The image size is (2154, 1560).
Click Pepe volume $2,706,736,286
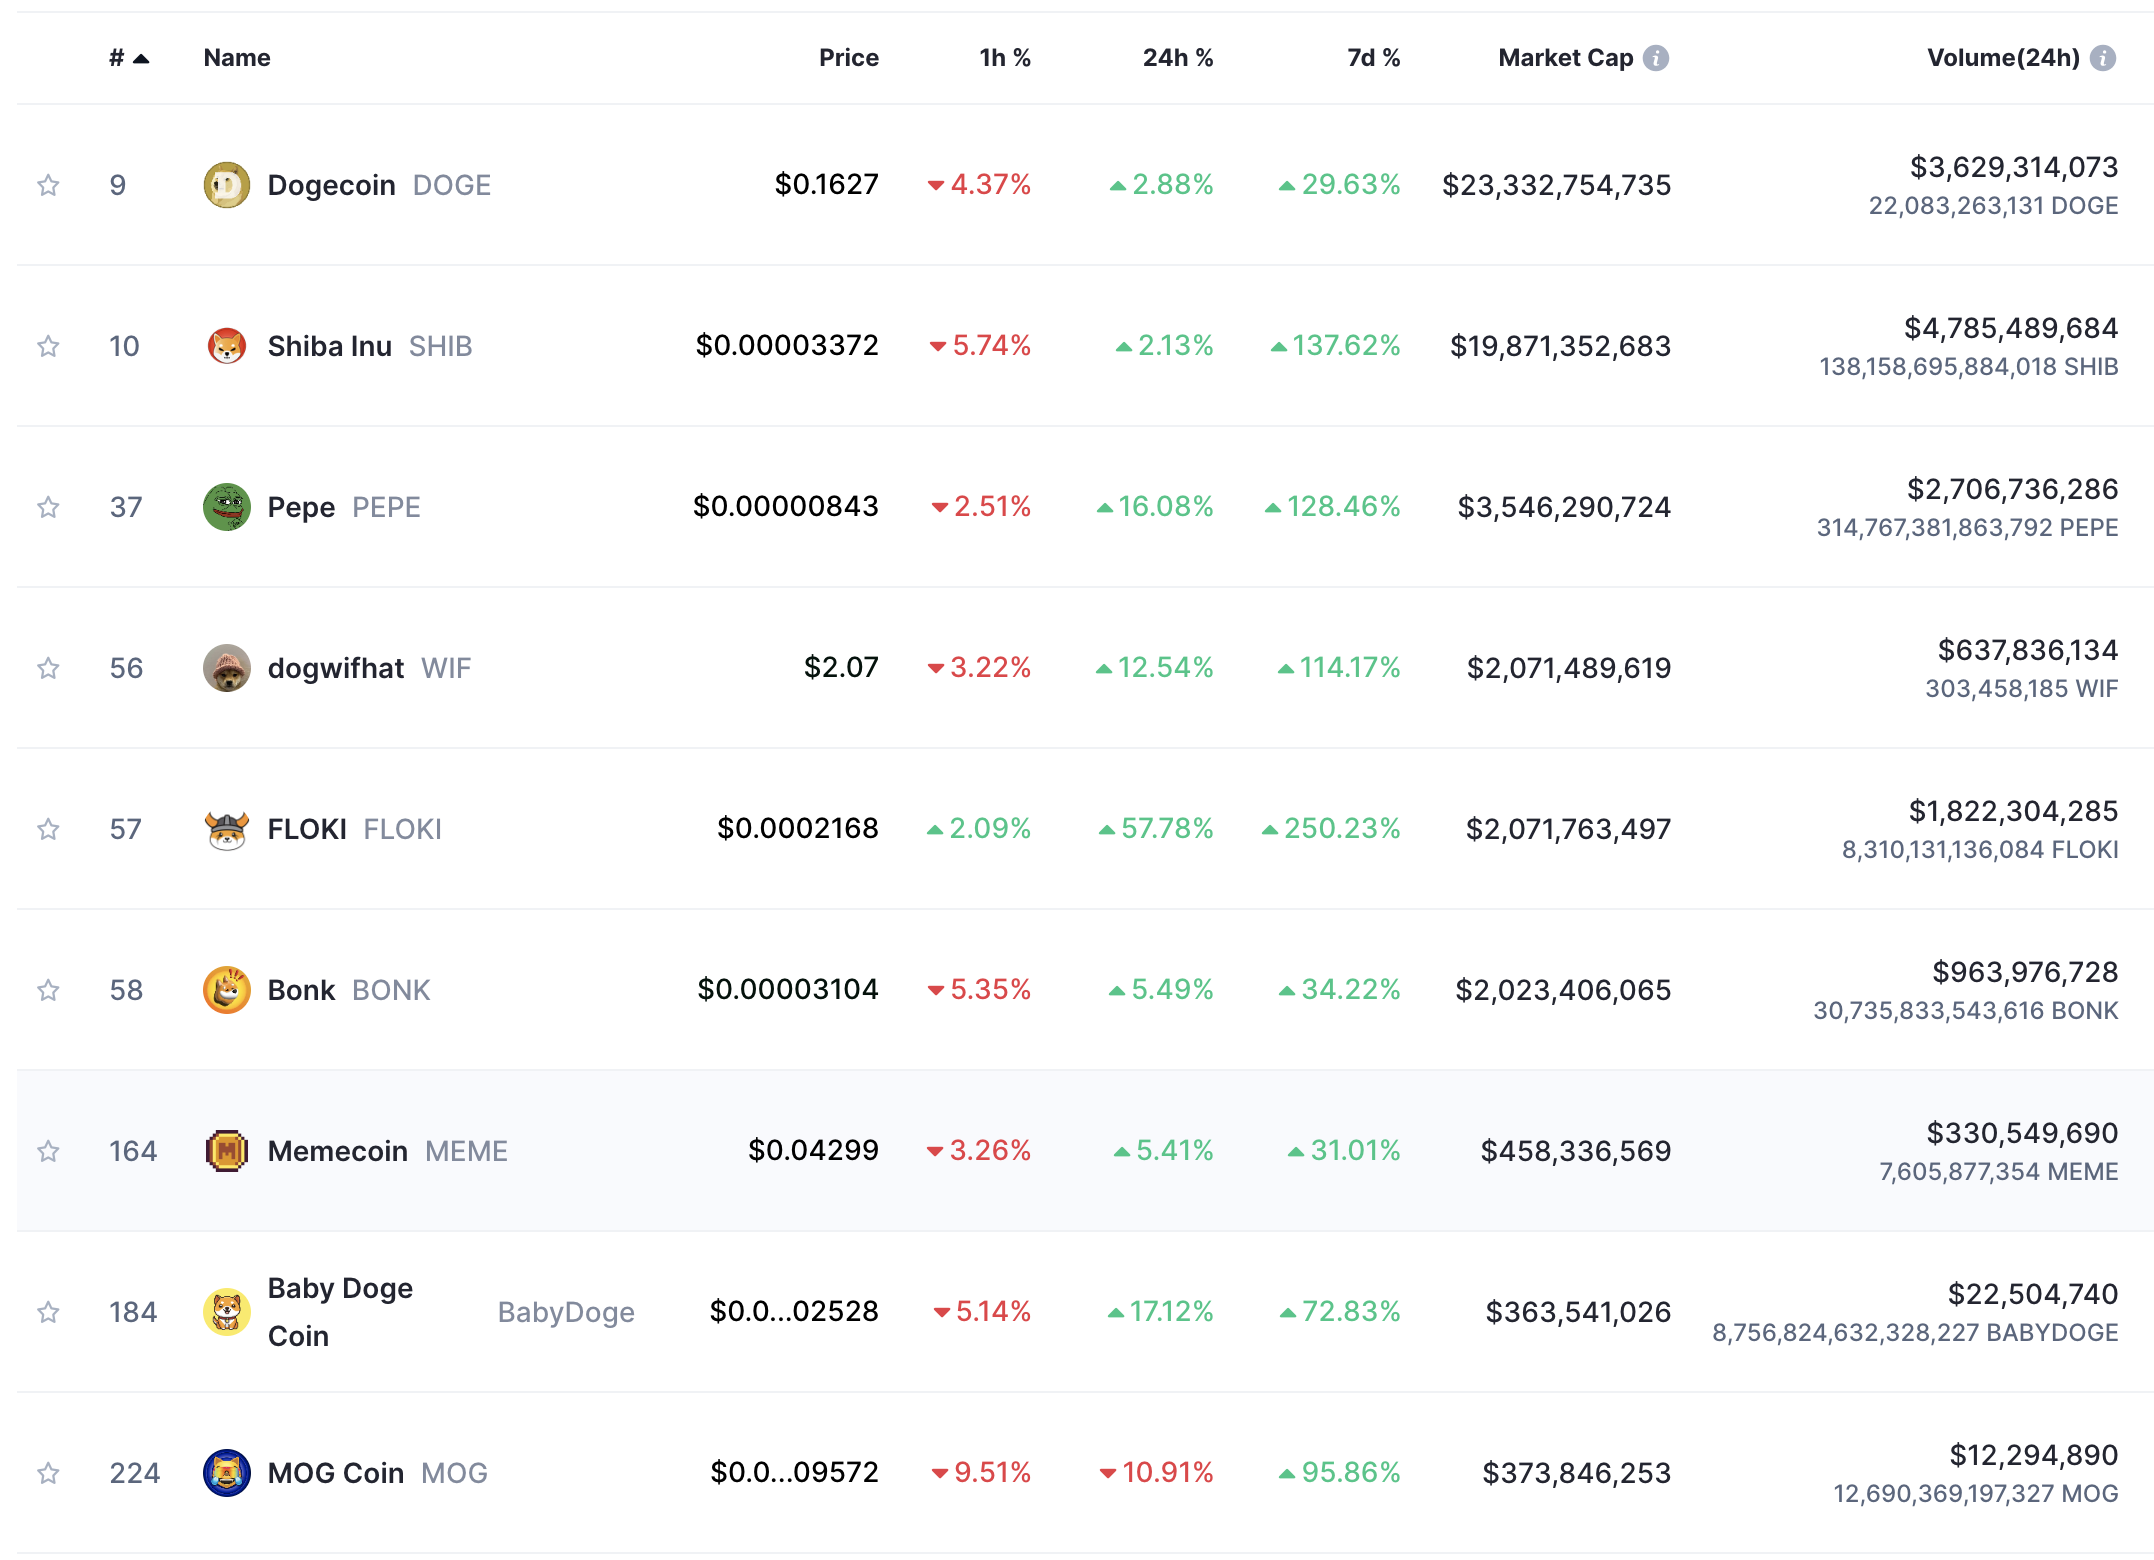2012,489
